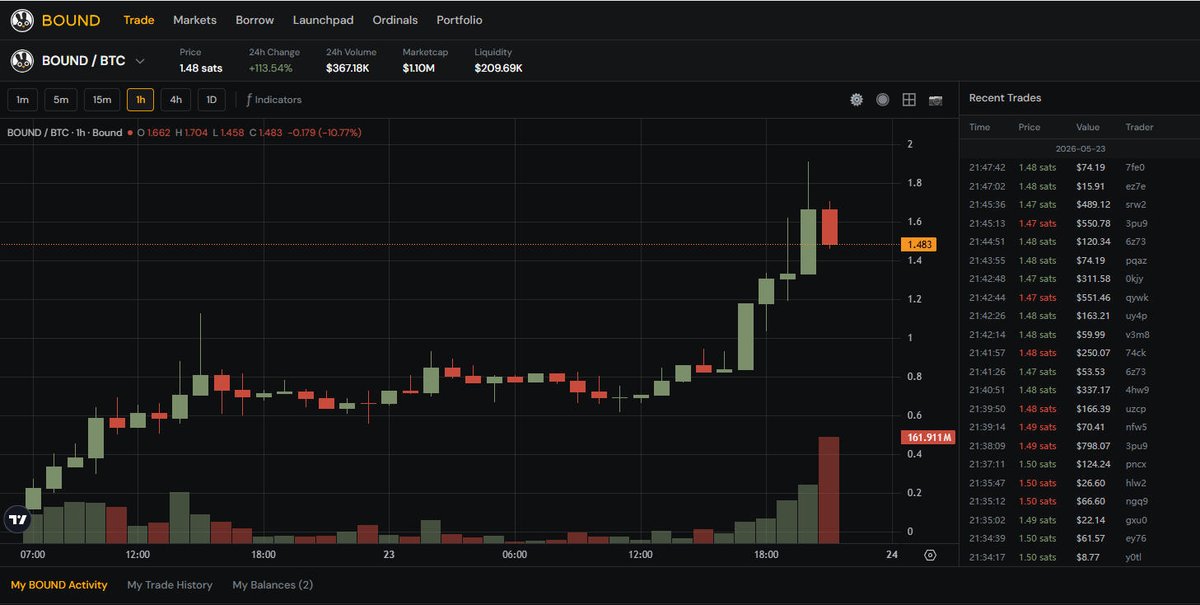Select the 1m timeframe

click(22, 100)
